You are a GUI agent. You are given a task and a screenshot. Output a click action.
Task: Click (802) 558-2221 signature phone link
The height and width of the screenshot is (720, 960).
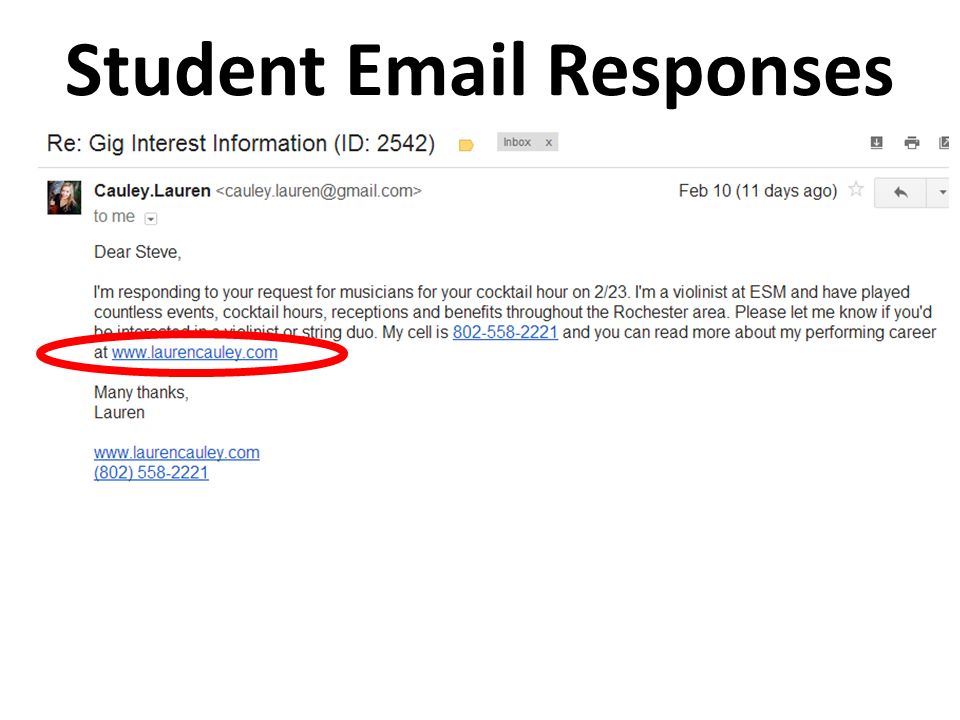pos(151,473)
